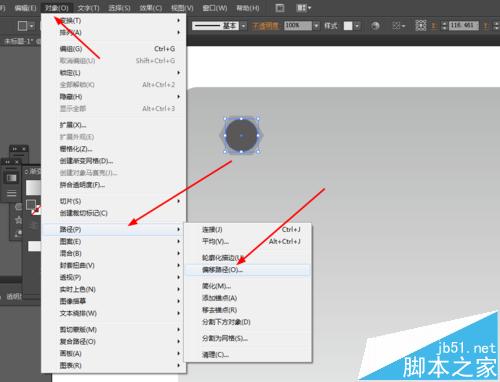Click the document layout icon after Help

pos(280,8)
